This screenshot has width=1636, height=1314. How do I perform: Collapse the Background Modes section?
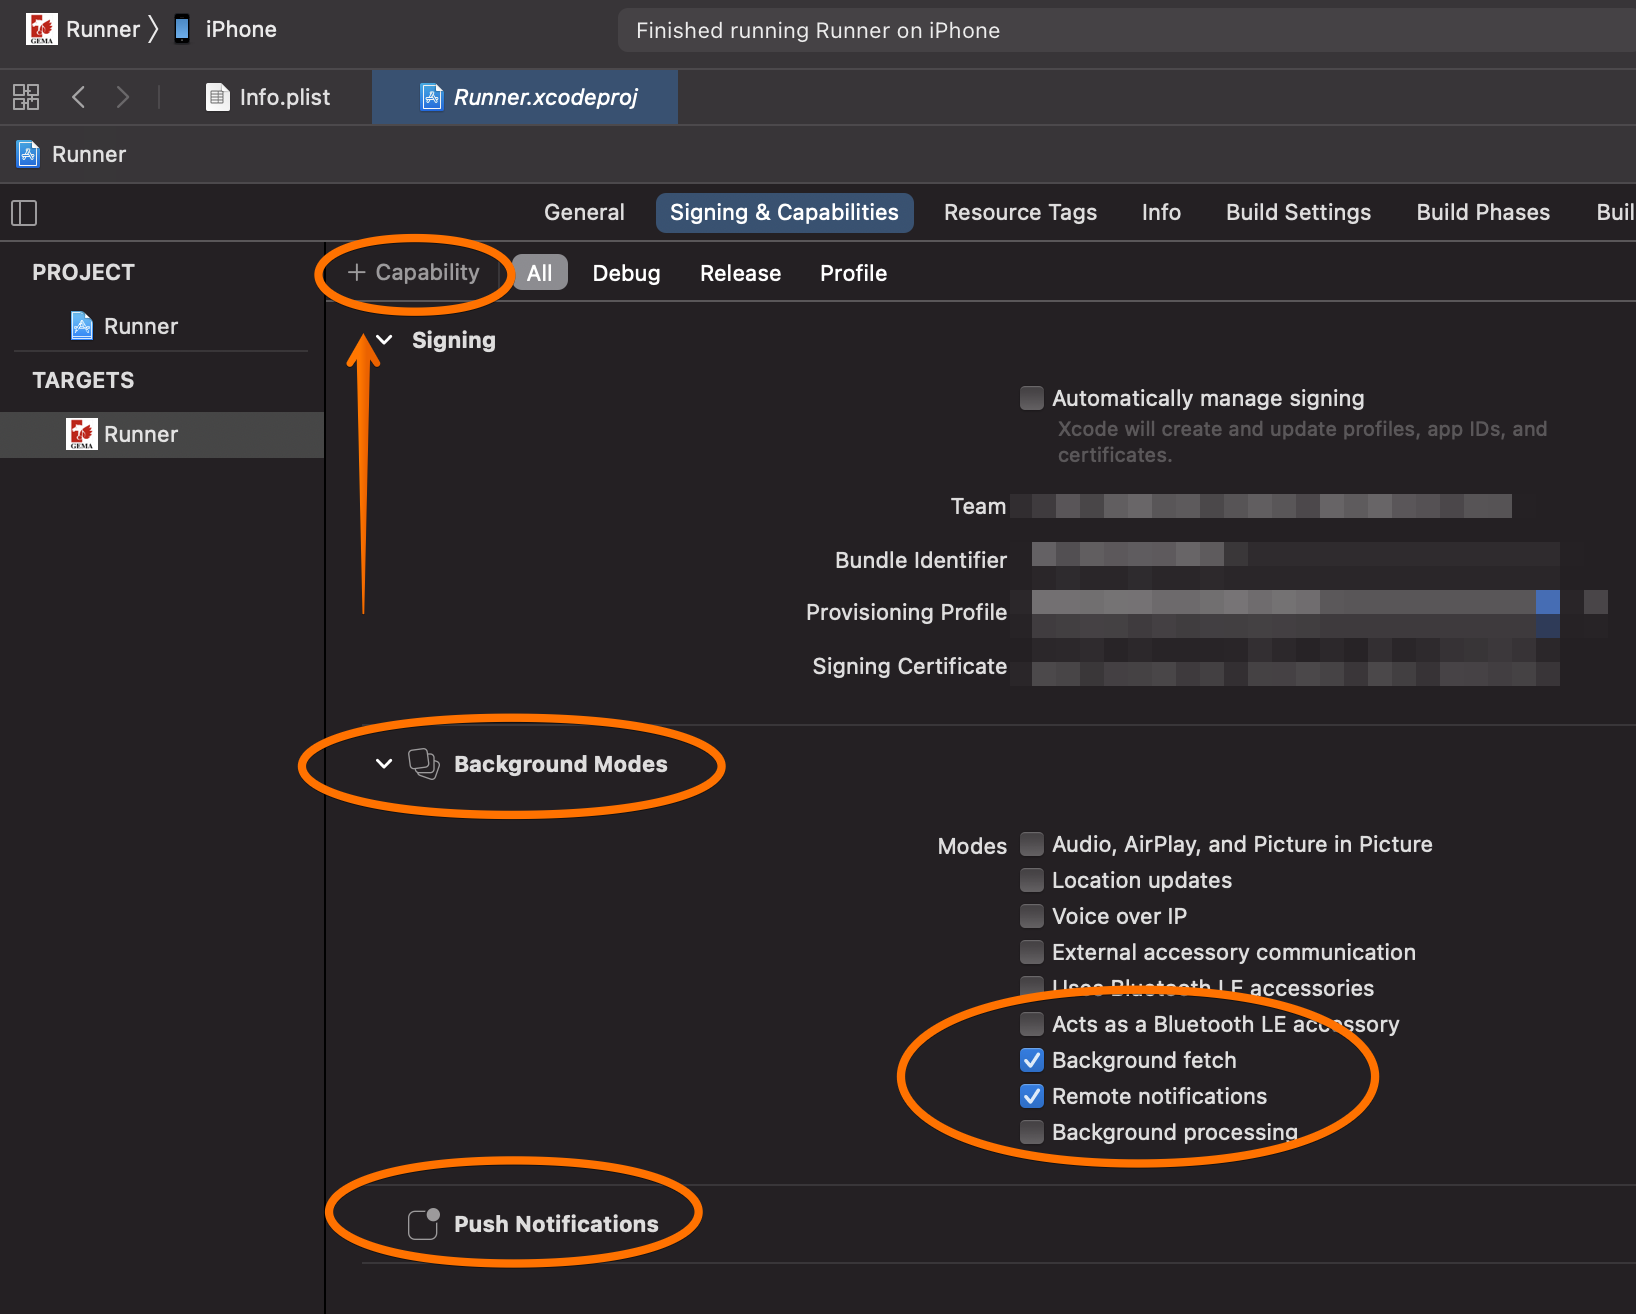[384, 764]
